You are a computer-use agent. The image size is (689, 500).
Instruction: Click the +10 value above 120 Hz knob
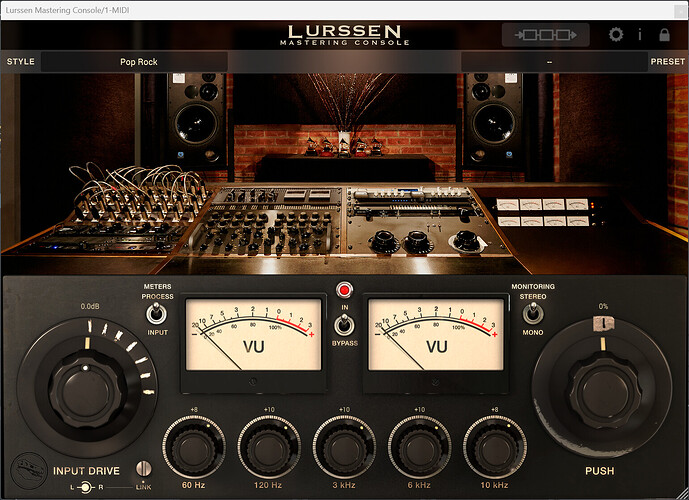click(269, 409)
